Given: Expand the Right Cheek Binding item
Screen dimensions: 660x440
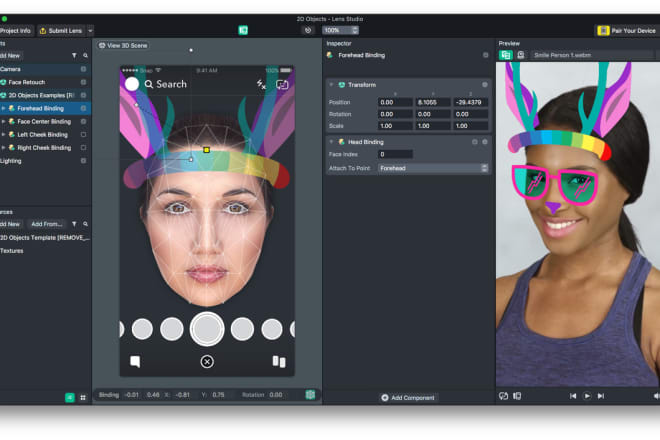Looking at the screenshot, I should tap(3, 147).
